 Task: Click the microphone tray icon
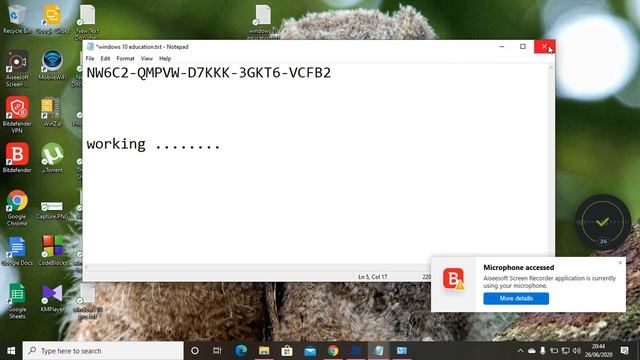tap(542, 351)
